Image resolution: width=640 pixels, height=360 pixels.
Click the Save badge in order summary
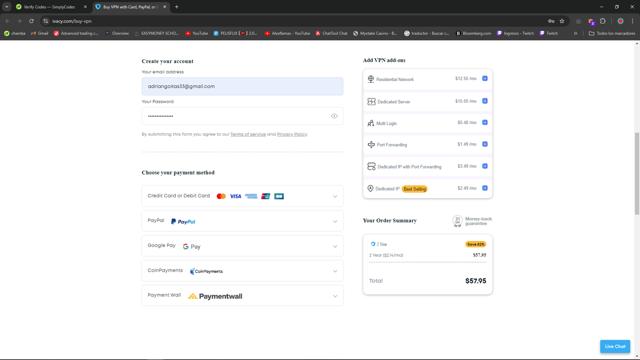476,244
